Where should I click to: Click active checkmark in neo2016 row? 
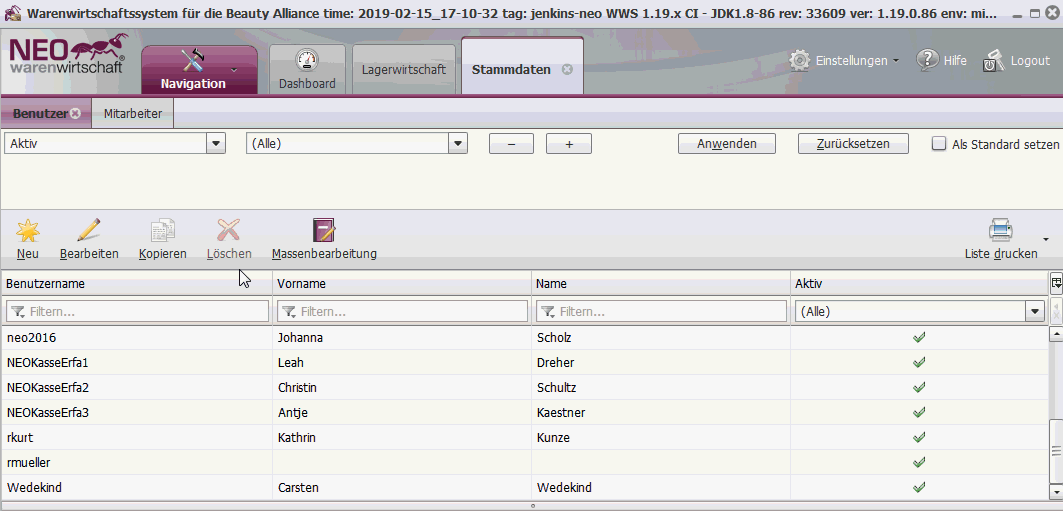(x=919, y=338)
